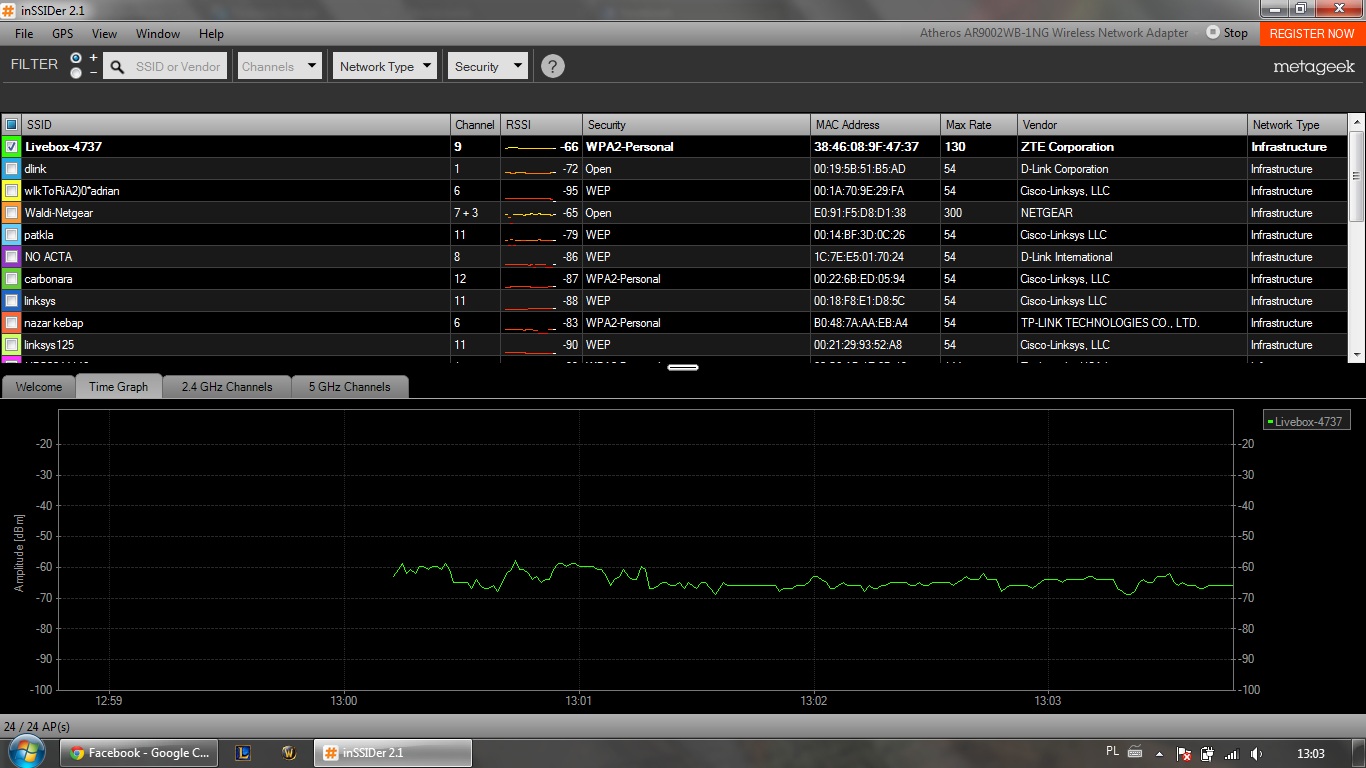Click the volume speaker tray icon
Image resolution: width=1366 pixels, height=768 pixels.
click(1256, 754)
